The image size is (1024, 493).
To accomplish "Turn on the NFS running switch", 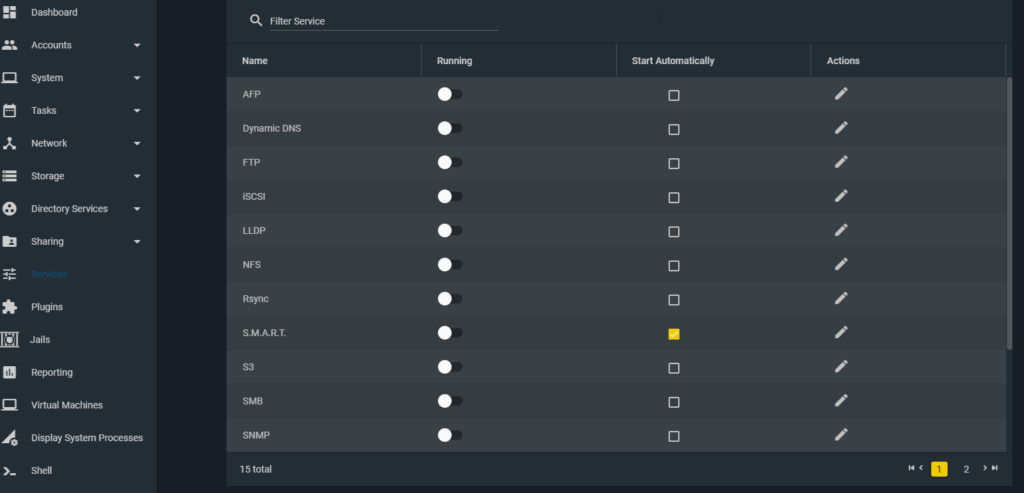I will (450, 264).
